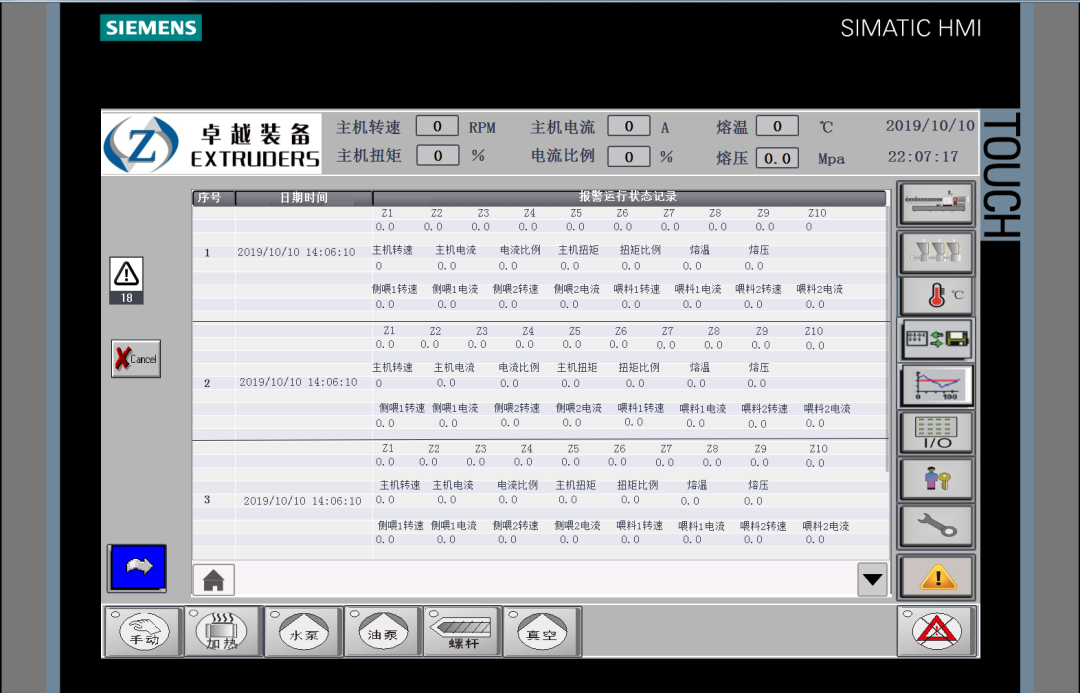The width and height of the screenshot is (1080, 693).
Task: Open the feeder hoppers screen
Action: (x=936, y=251)
